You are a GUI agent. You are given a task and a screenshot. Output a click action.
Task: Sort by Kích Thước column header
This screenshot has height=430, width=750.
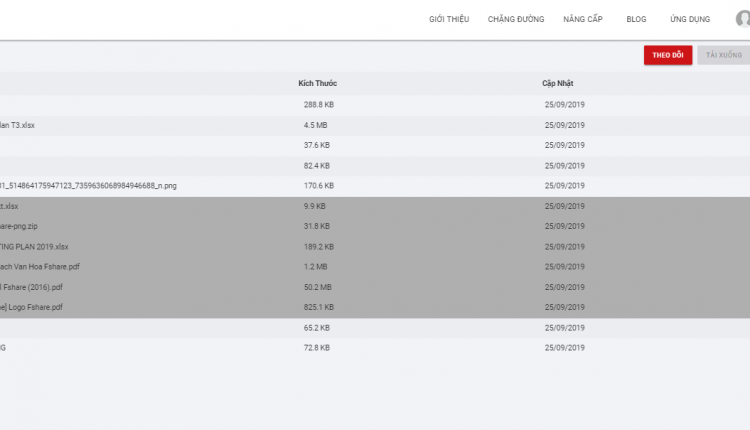[x=318, y=83]
